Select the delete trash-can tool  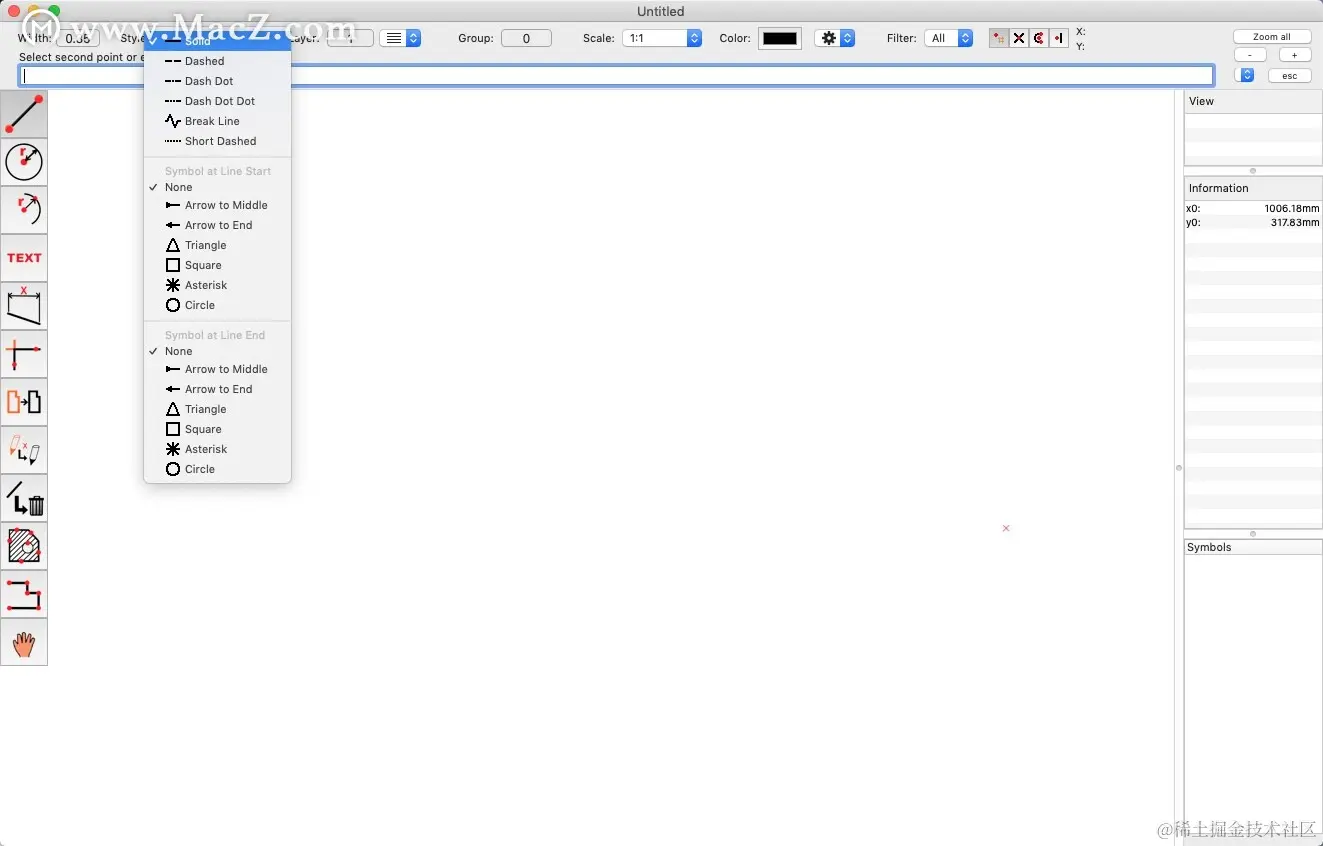point(24,498)
